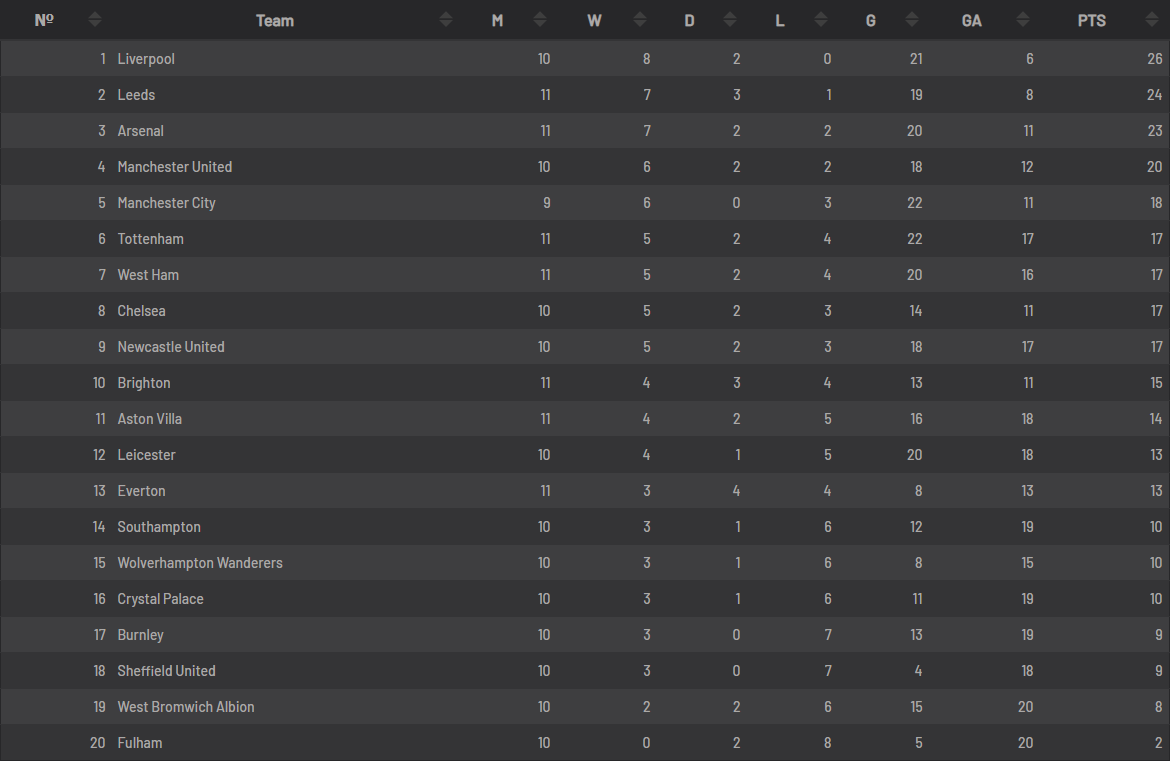Select the Crystal Palace row

click(585, 598)
